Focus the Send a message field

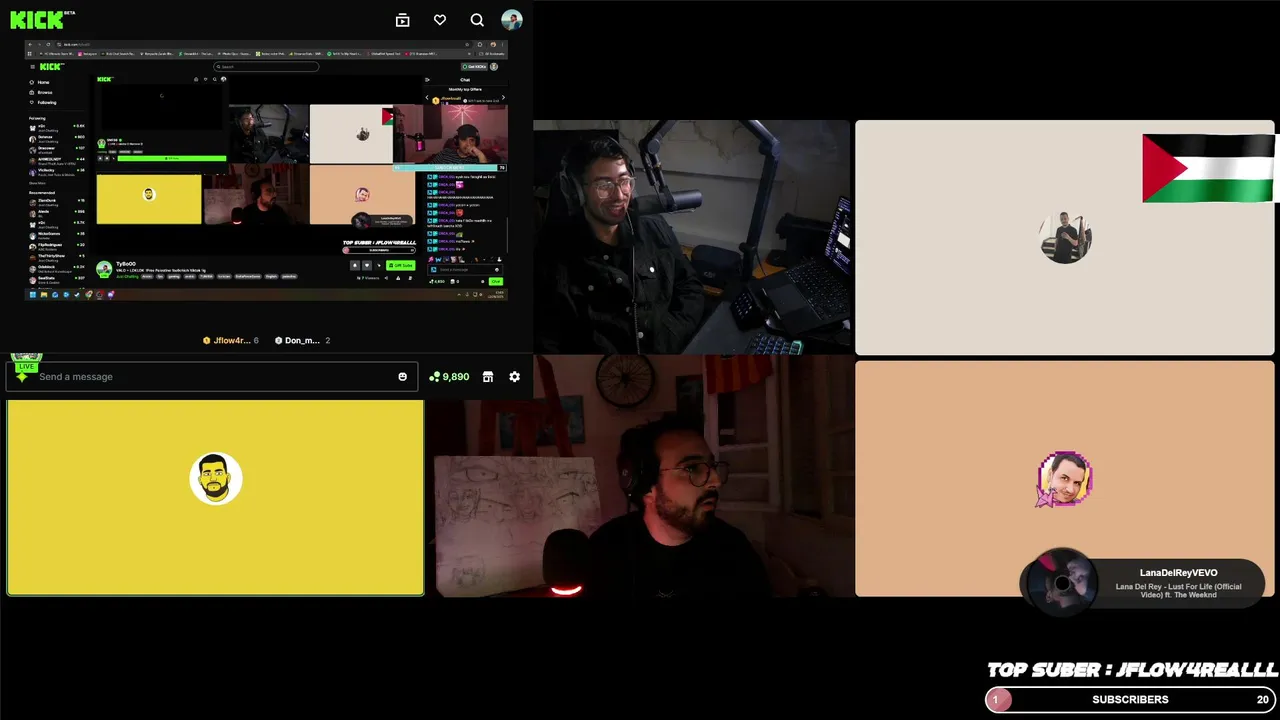212,377
